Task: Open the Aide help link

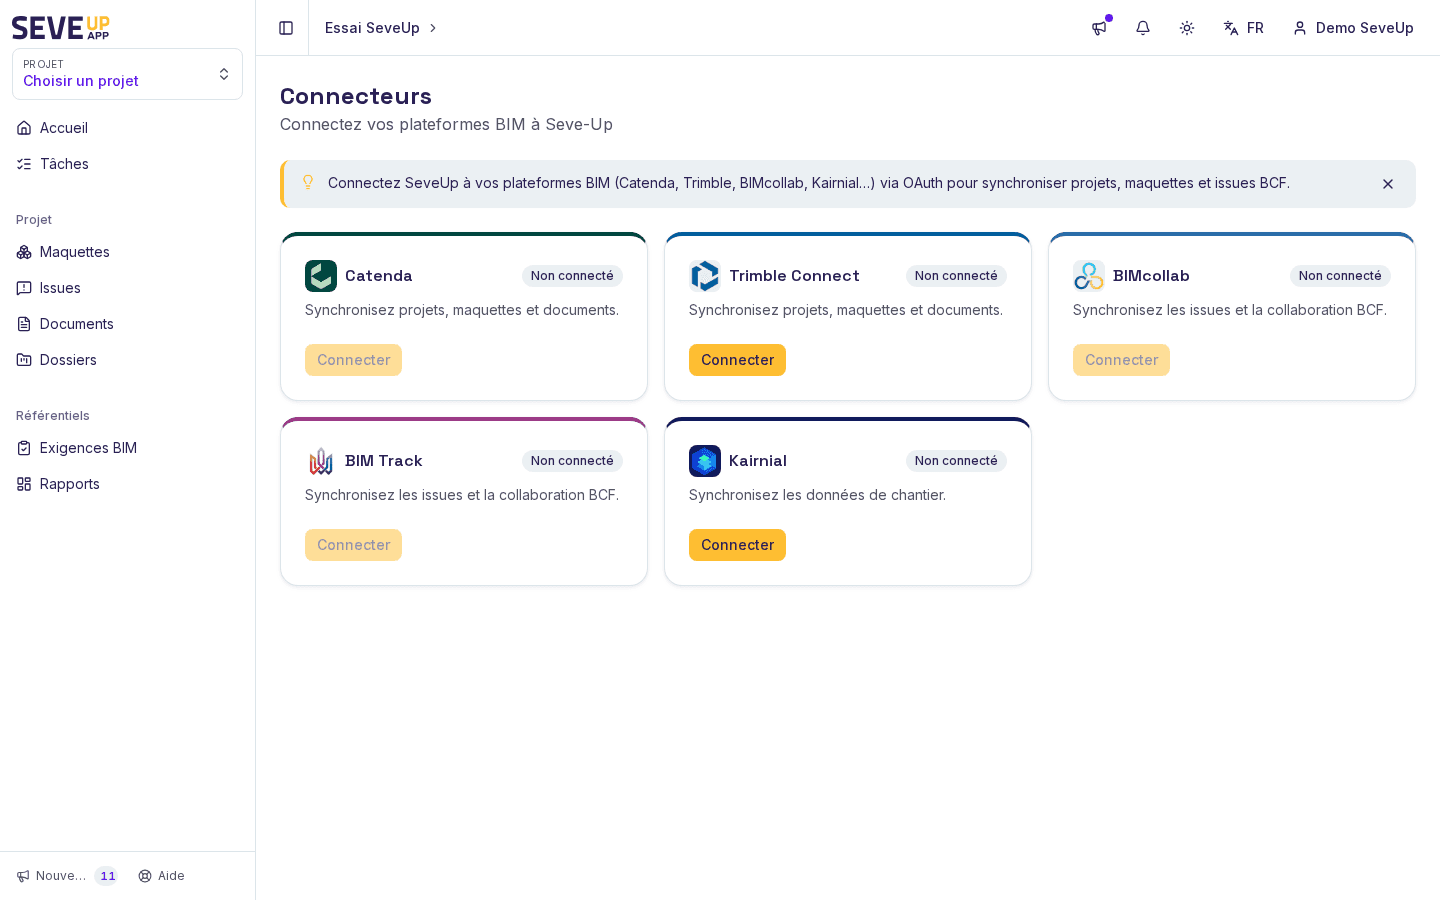Action: 161,876
